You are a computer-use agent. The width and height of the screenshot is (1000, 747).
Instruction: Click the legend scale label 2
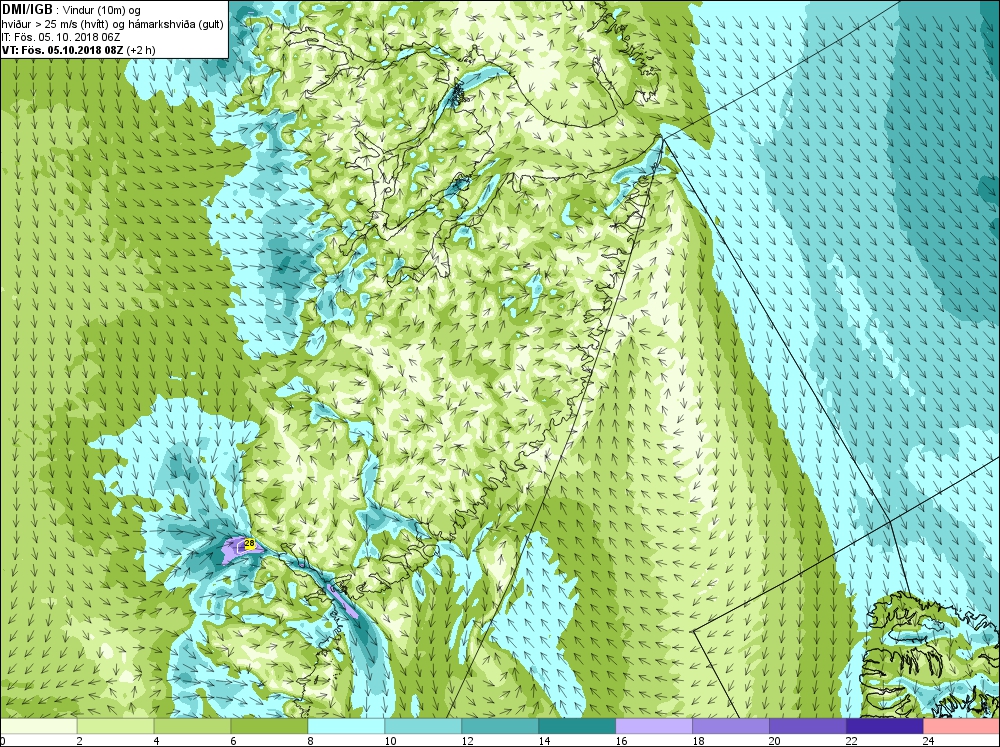pos(80,741)
